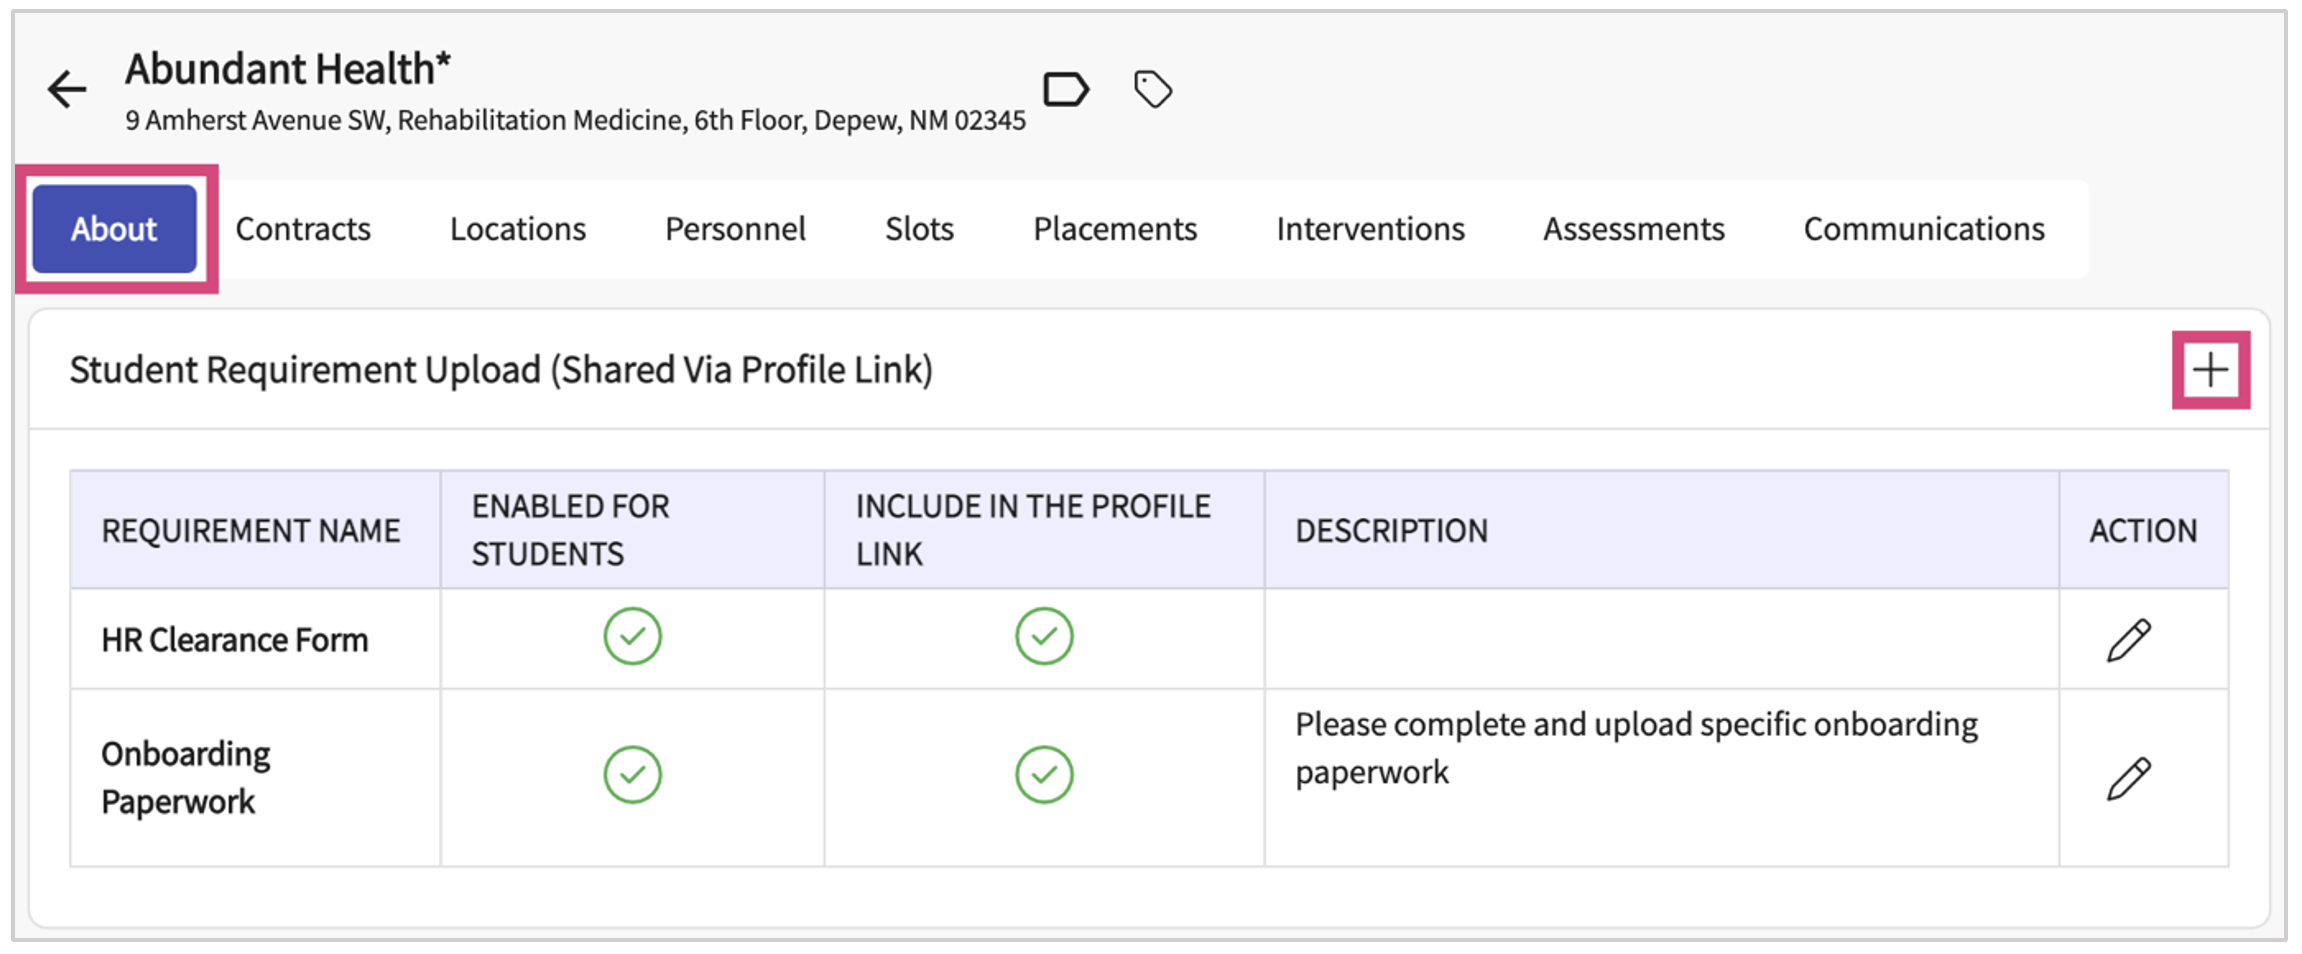2302x954 pixels.
Task: Open the Assessments tab
Action: (1633, 229)
